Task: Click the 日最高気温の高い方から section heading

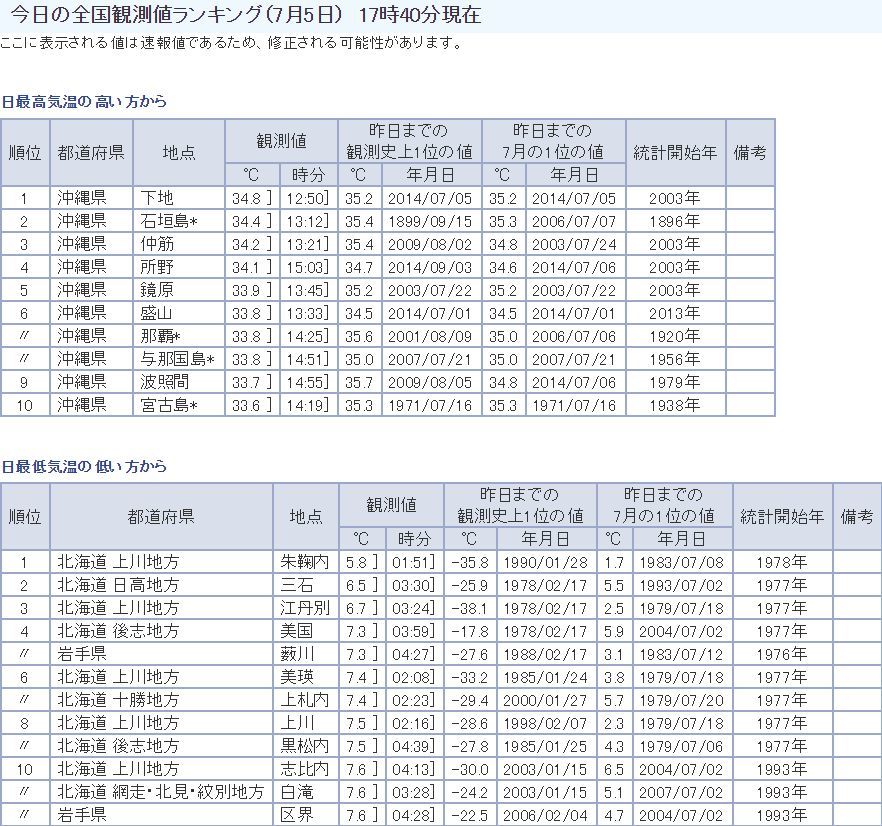Action: [x=84, y=102]
